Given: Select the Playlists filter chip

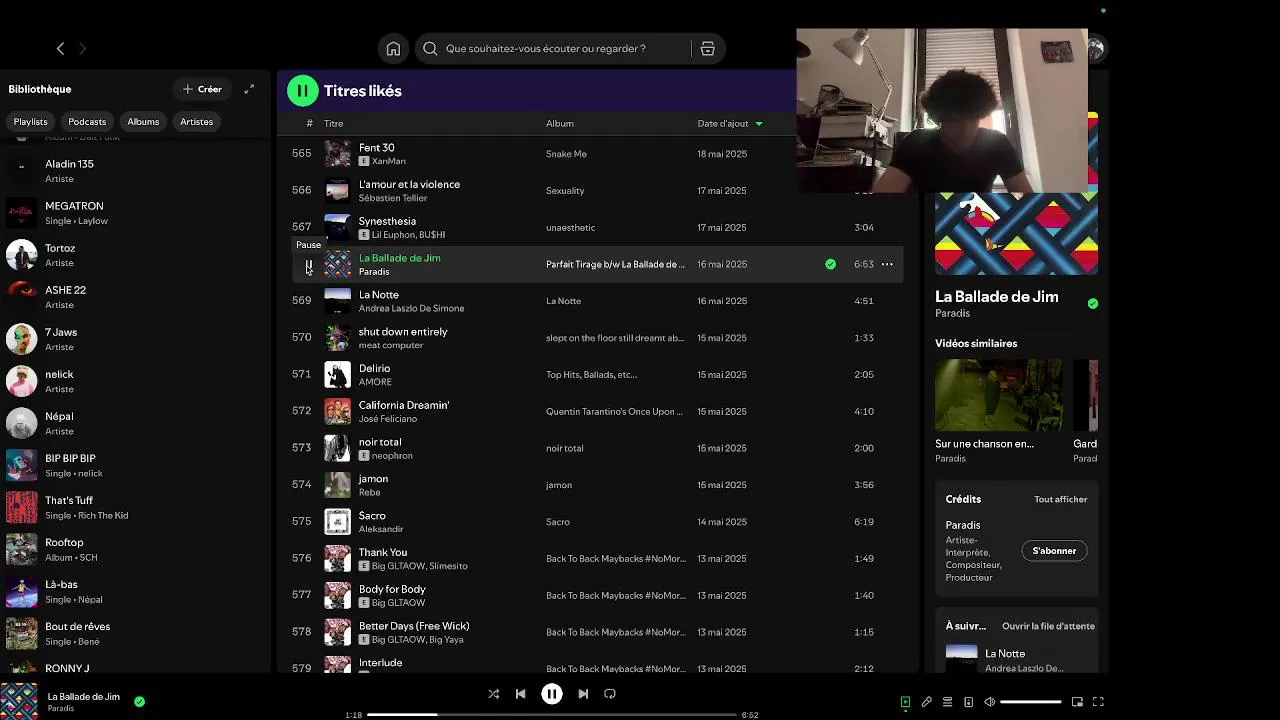Looking at the screenshot, I should [x=30, y=121].
